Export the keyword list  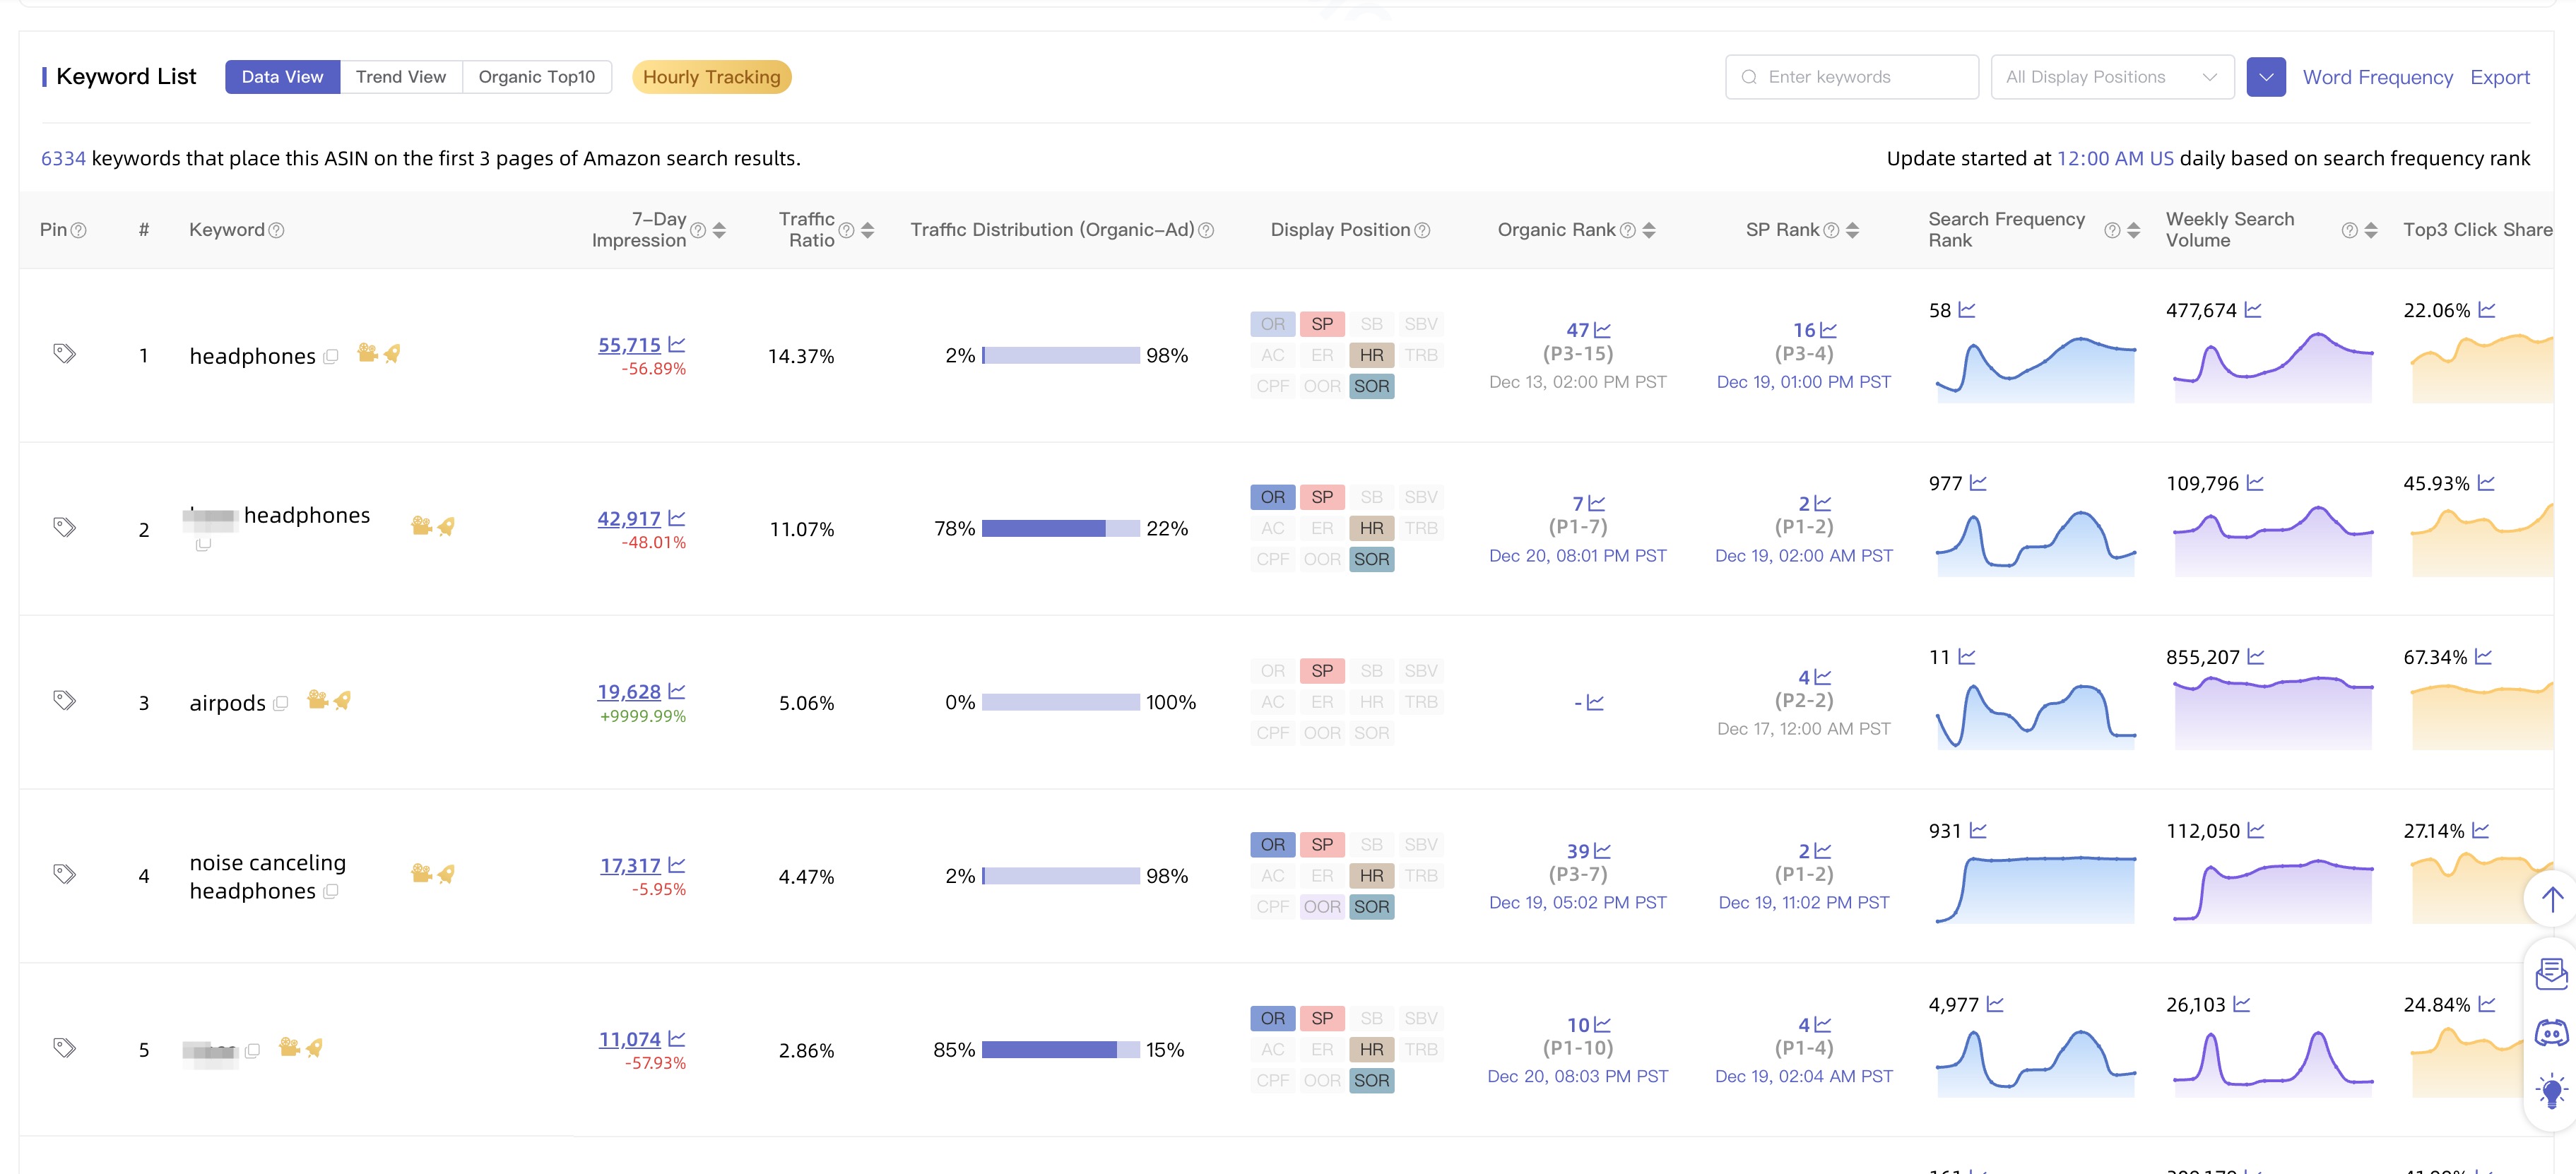tap(2500, 77)
